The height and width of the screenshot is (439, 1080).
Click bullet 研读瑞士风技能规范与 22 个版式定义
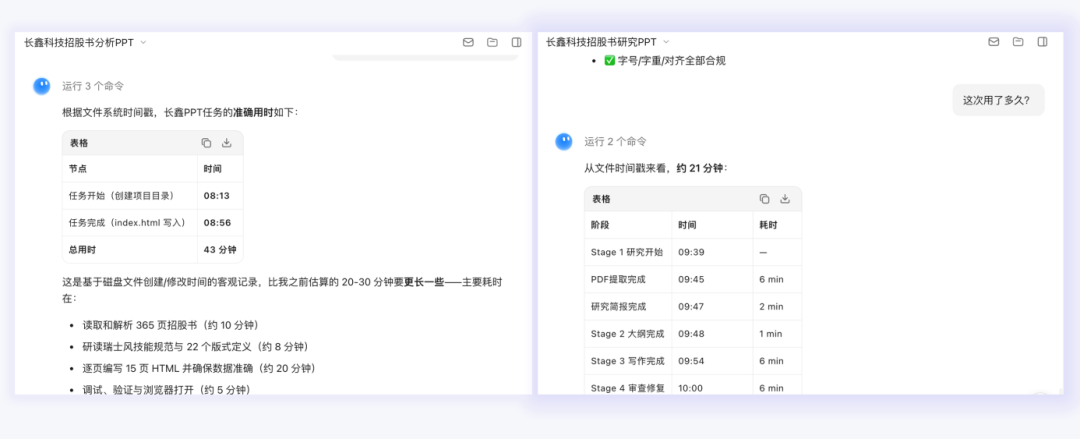click(195, 347)
